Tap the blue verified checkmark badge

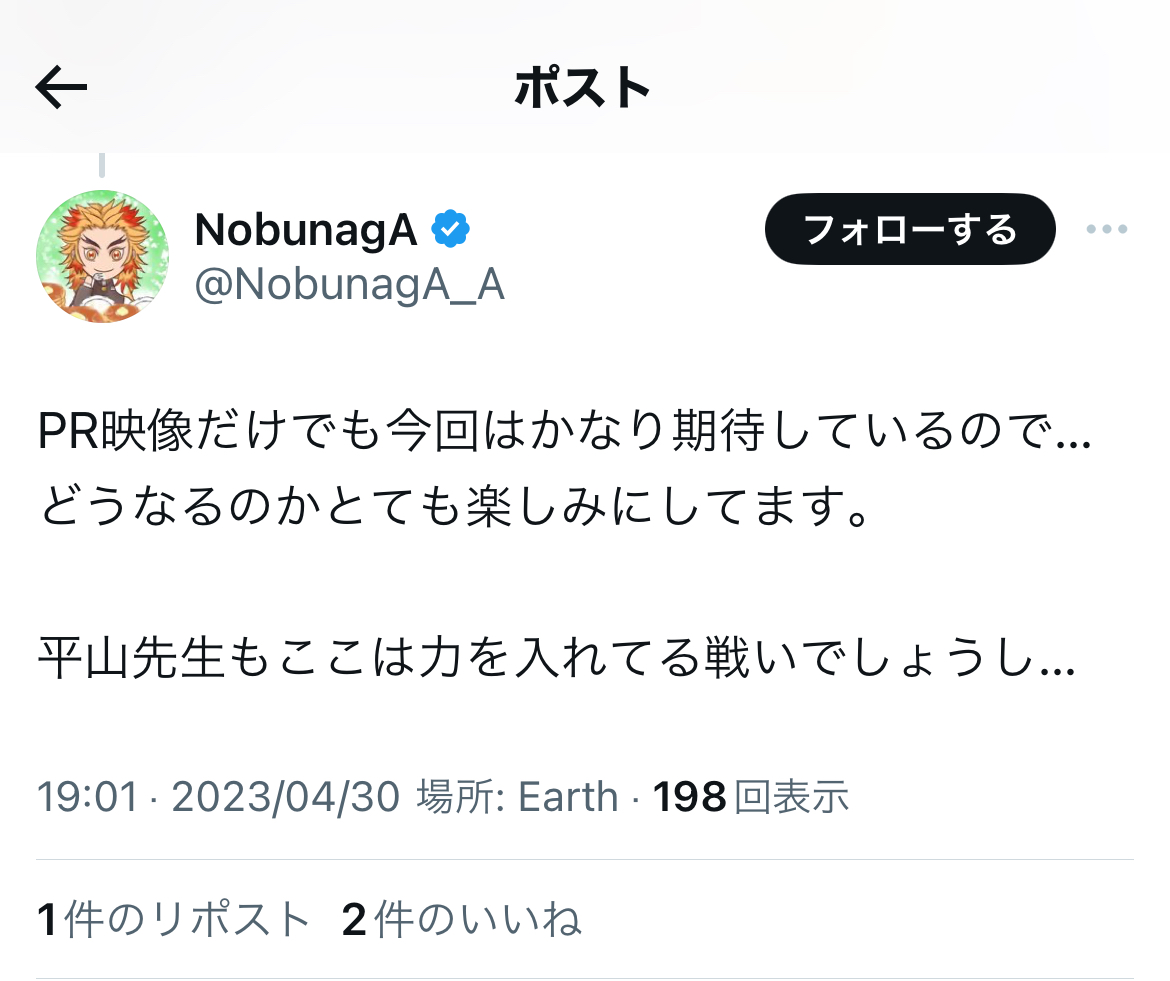point(451,228)
